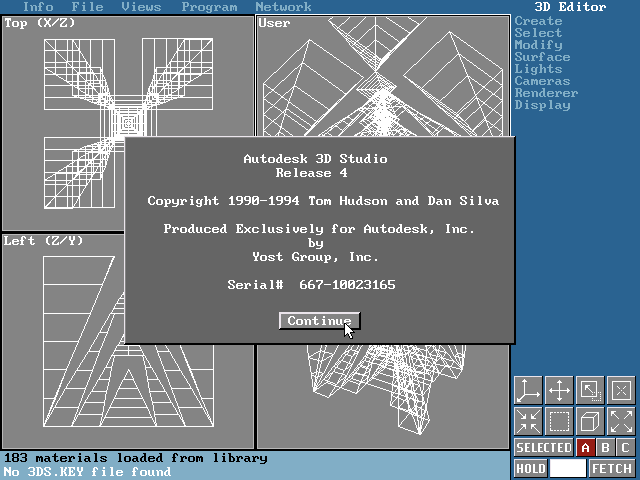Open the Renderer command

point(546,93)
